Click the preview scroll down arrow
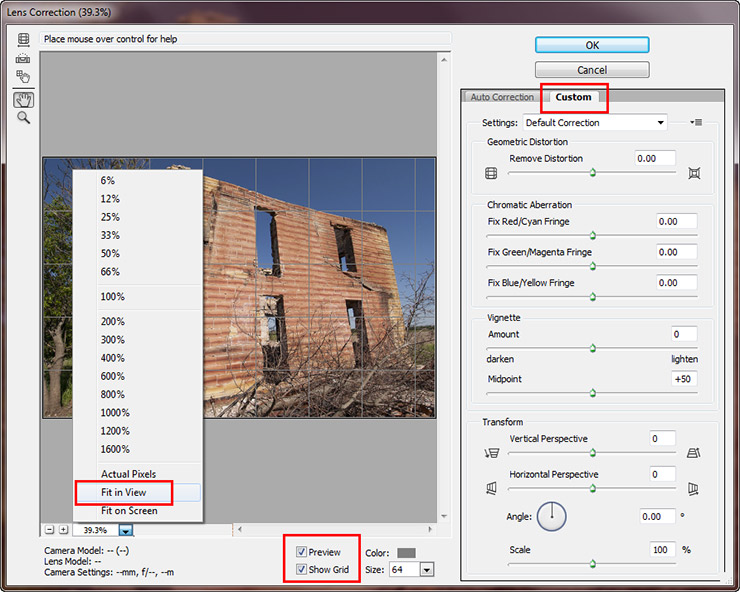Viewport: 740px width, 592px height. point(444,516)
